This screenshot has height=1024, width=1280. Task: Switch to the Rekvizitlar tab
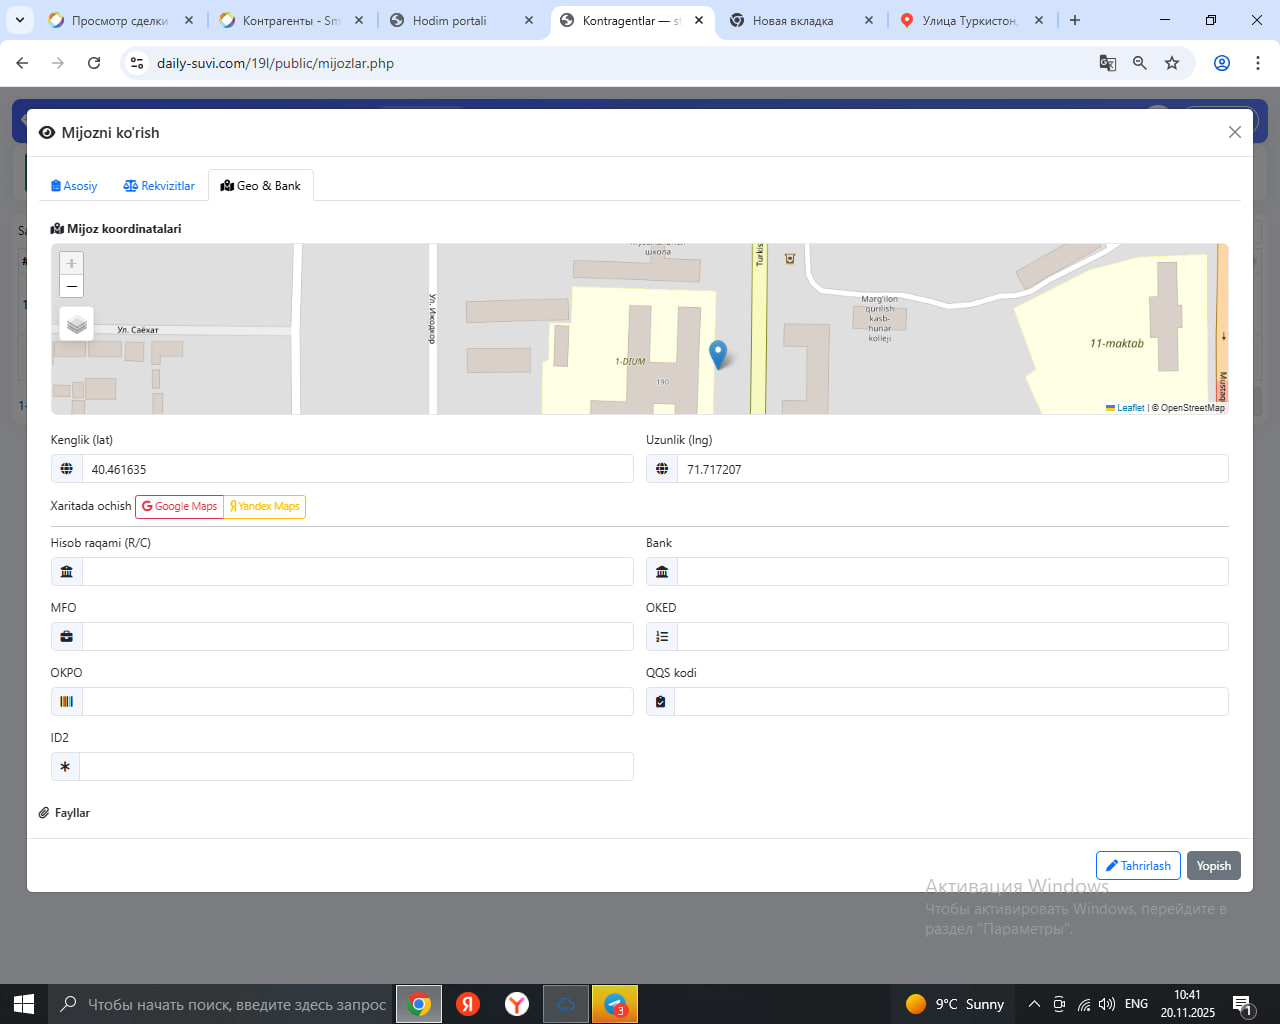[159, 186]
